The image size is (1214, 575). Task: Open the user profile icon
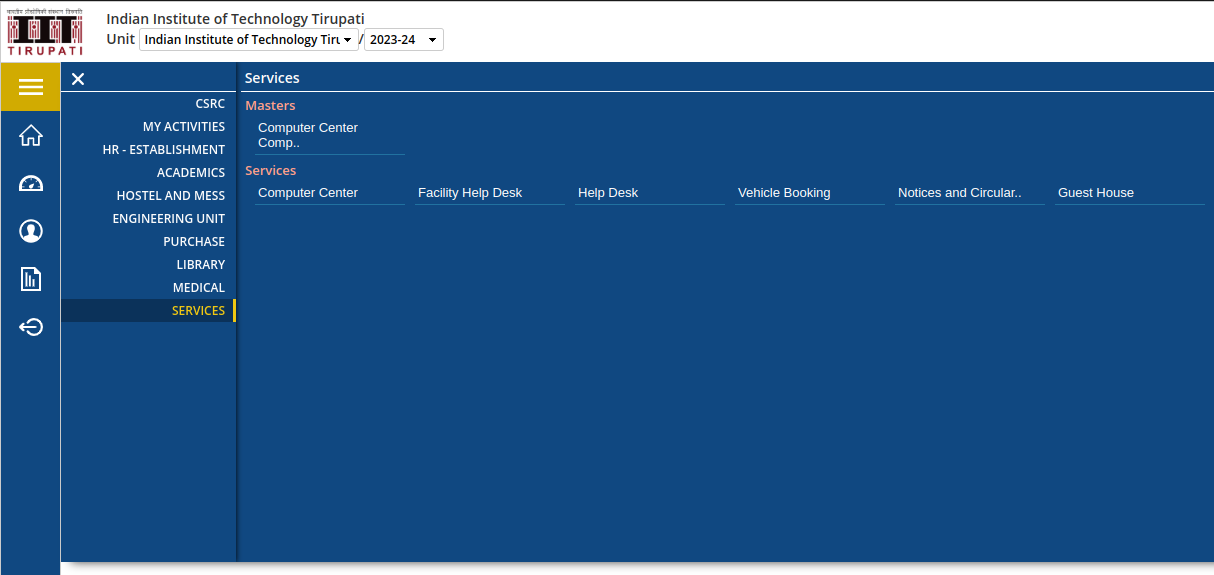(x=31, y=231)
